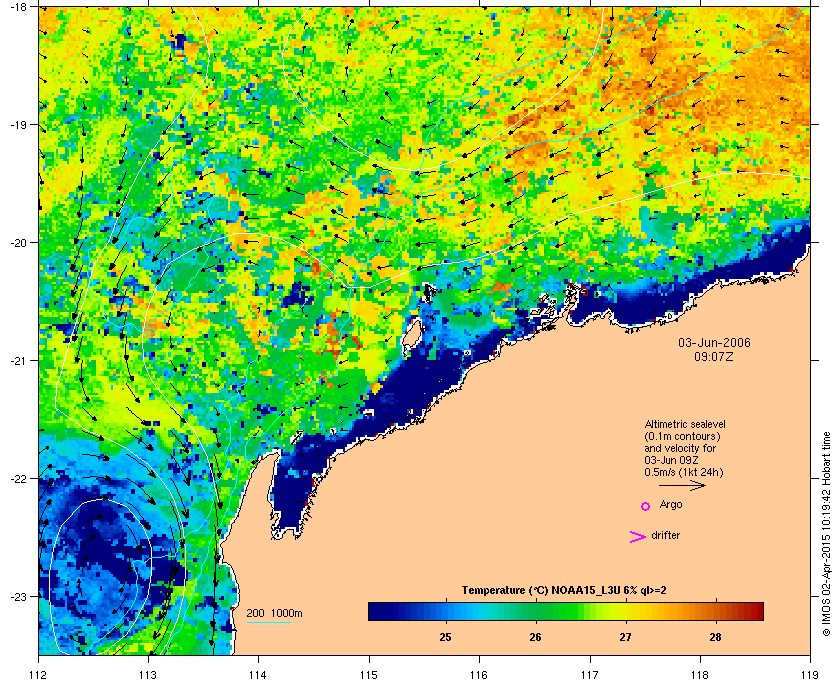Click the 'Altimetric sealevel' legend text
The height and width of the screenshot is (680, 840).
pos(685,424)
